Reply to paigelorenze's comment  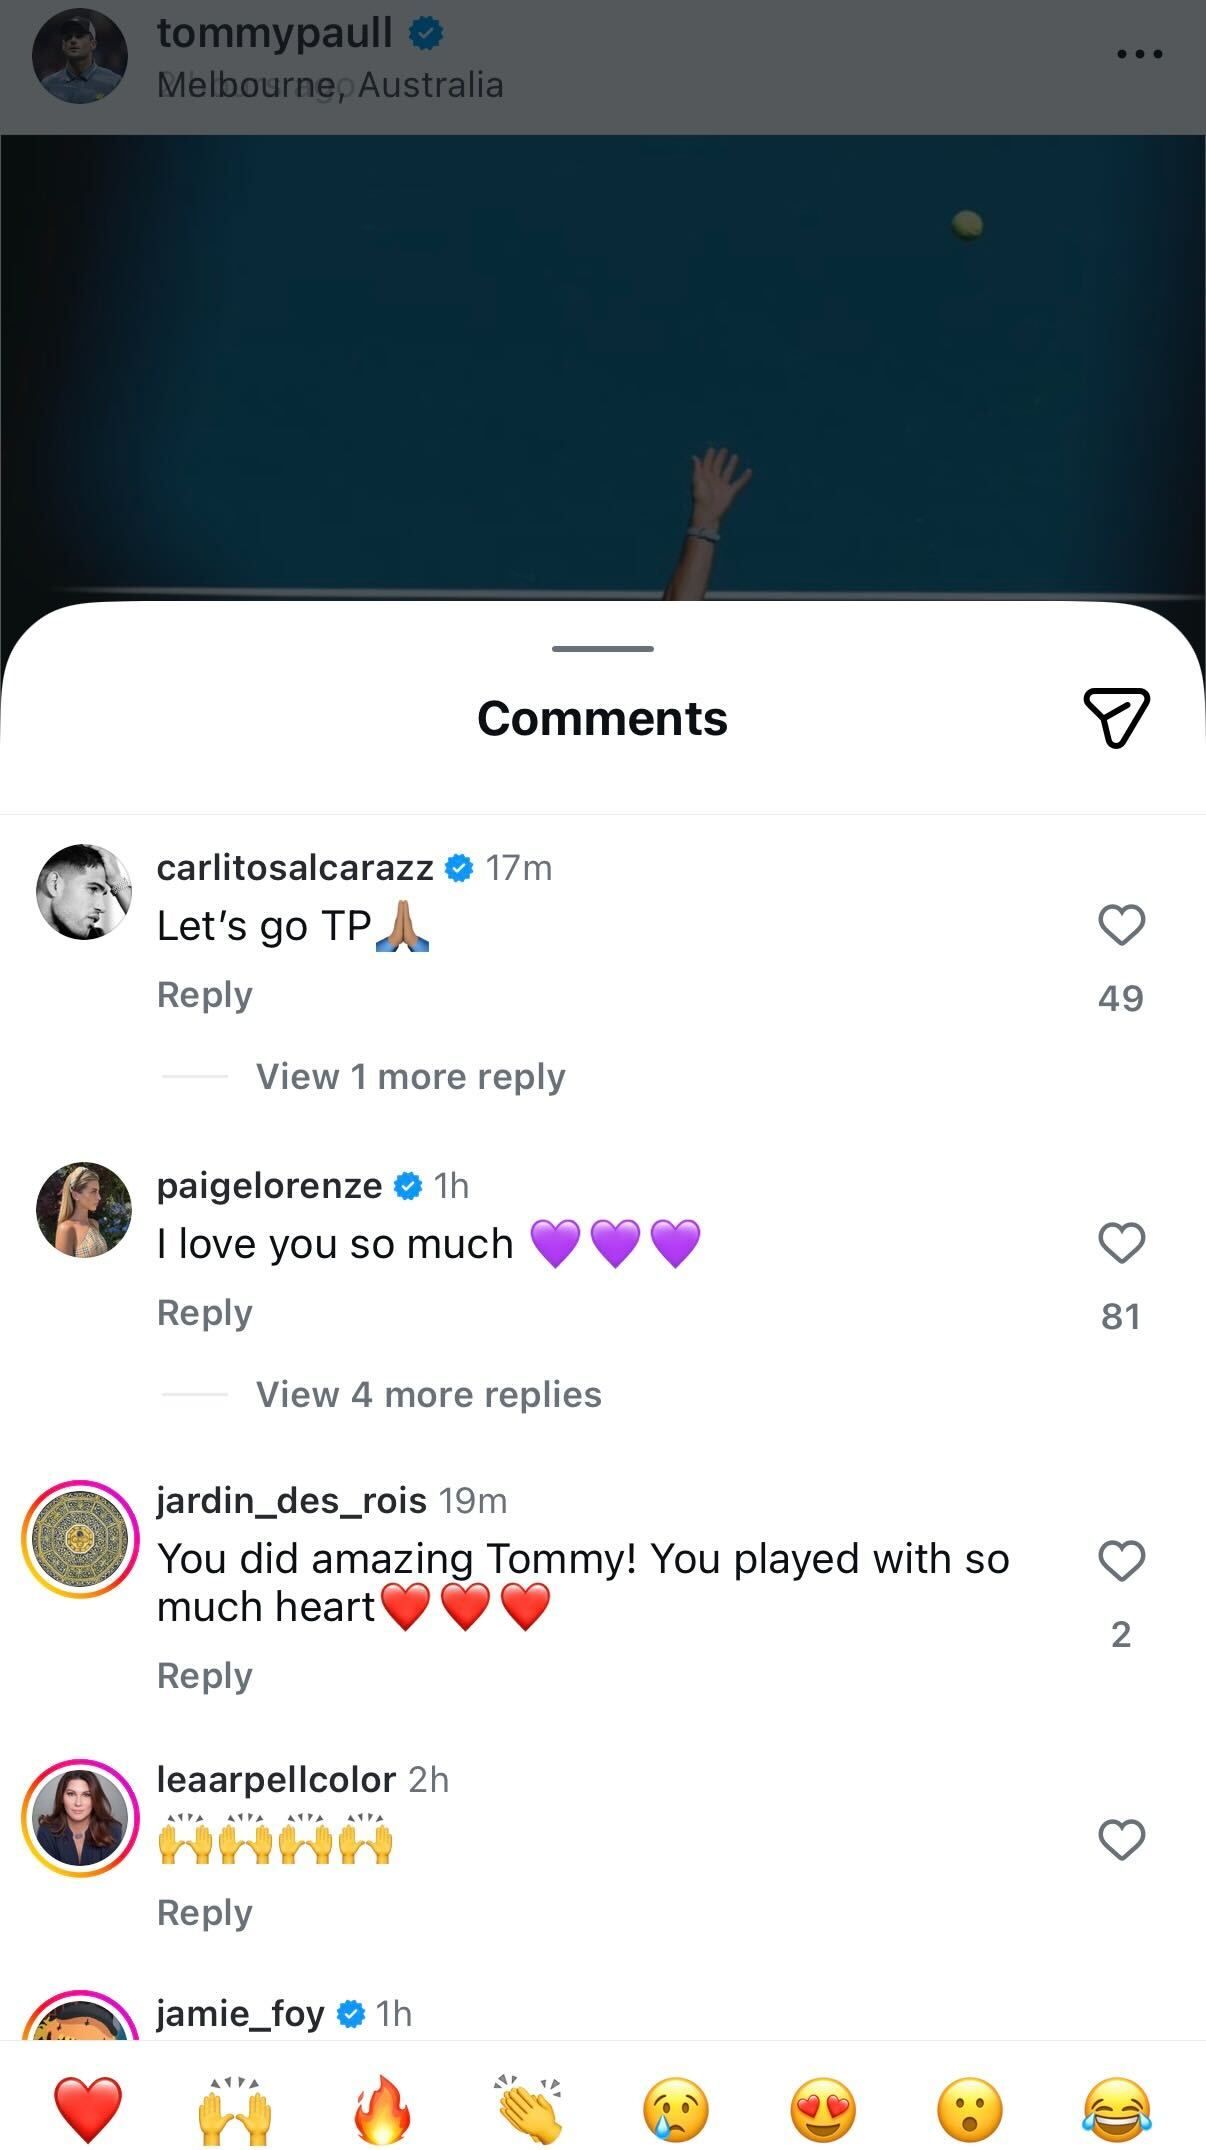[205, 1313]
